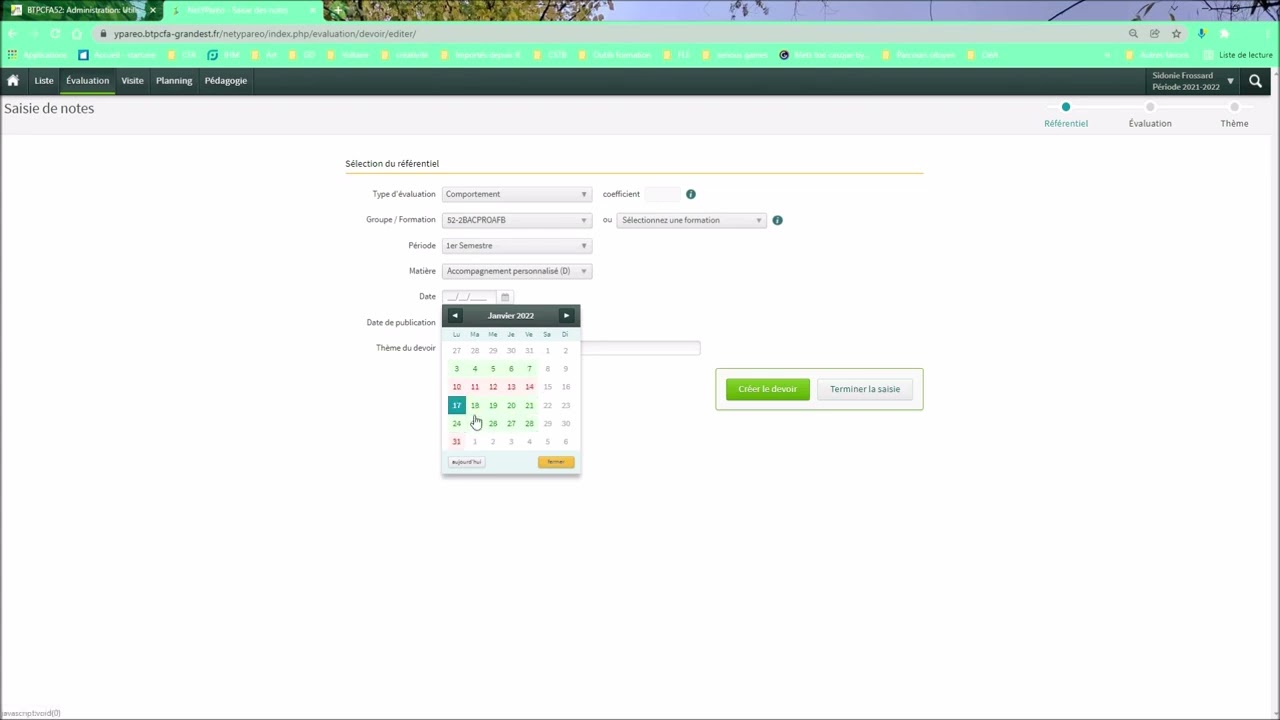This screenshot has width=1280, height=720.
Task: Open a new browser tab
Action: click(x=338, y=10)
